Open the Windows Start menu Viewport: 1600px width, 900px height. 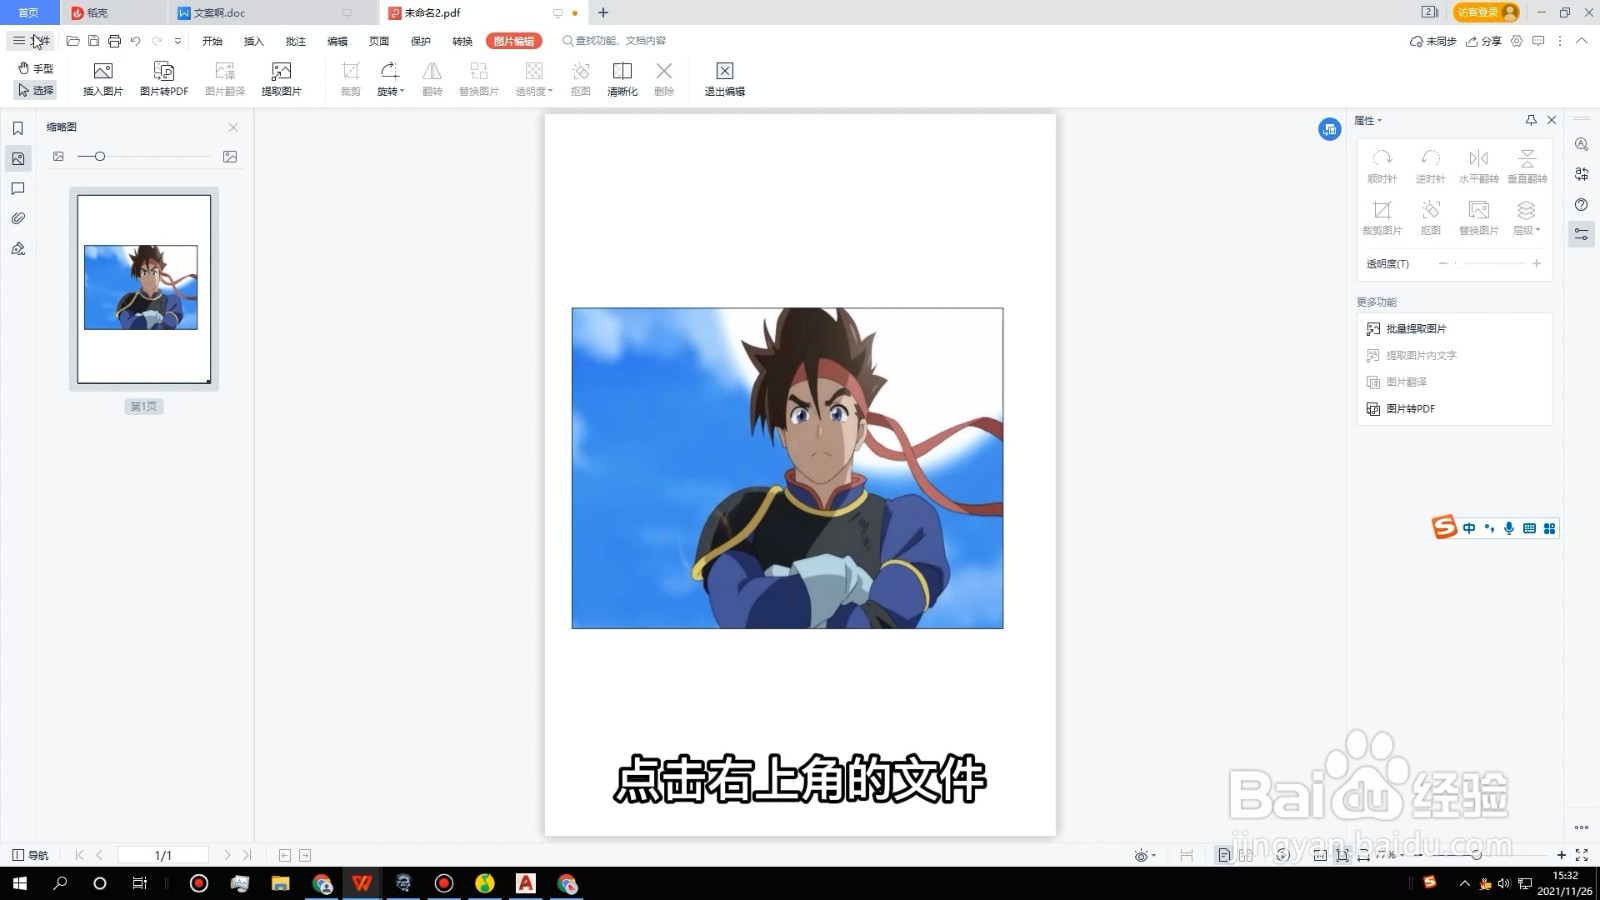pos(19,883)
